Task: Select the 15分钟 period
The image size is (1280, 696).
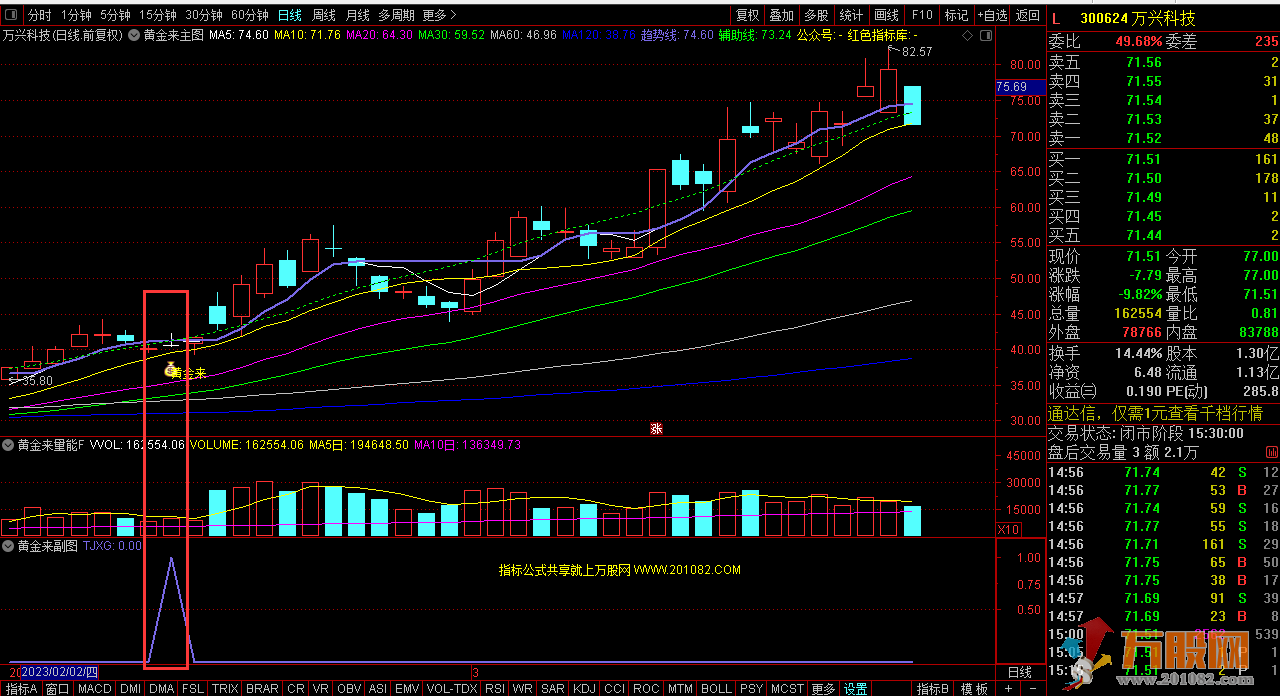Action: click(158, 15)
